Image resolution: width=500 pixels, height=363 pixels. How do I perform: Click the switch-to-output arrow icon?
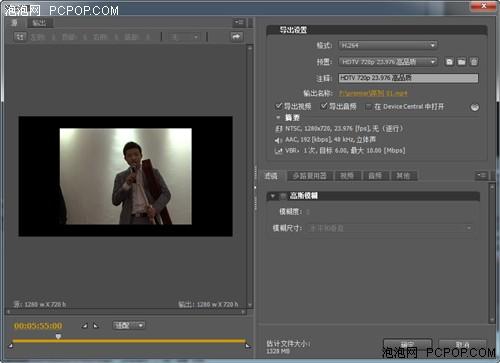[x=236, y=36]
